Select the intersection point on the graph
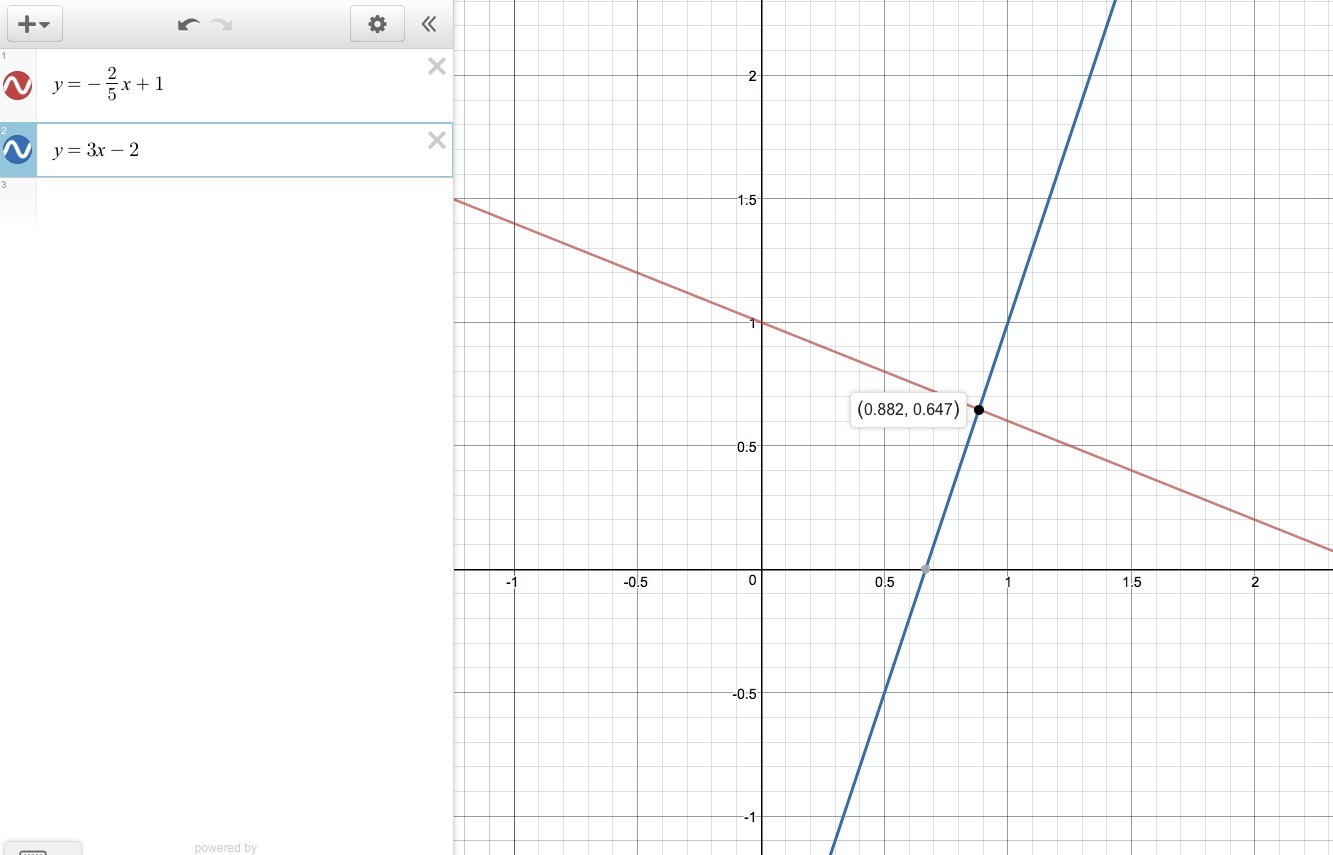 tap(979, 410)
